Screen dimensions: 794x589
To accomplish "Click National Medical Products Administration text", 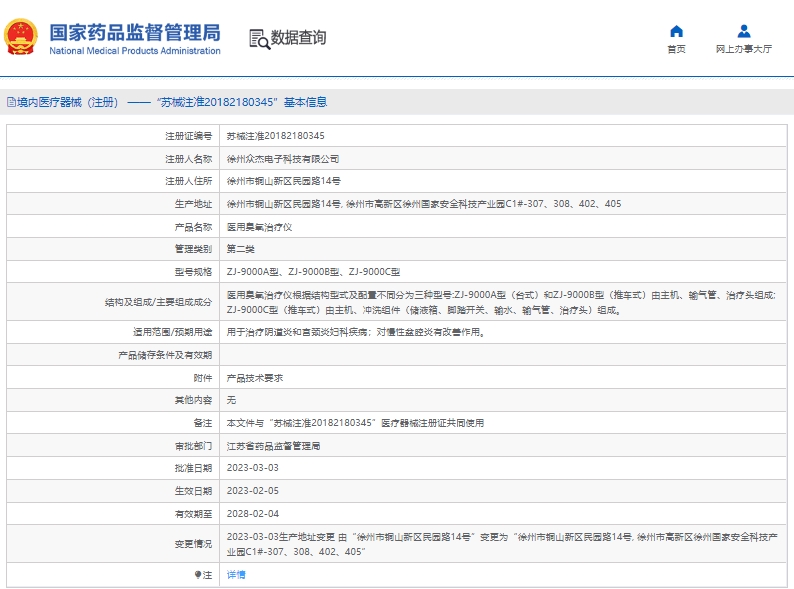I will click(x=135, y=51).
